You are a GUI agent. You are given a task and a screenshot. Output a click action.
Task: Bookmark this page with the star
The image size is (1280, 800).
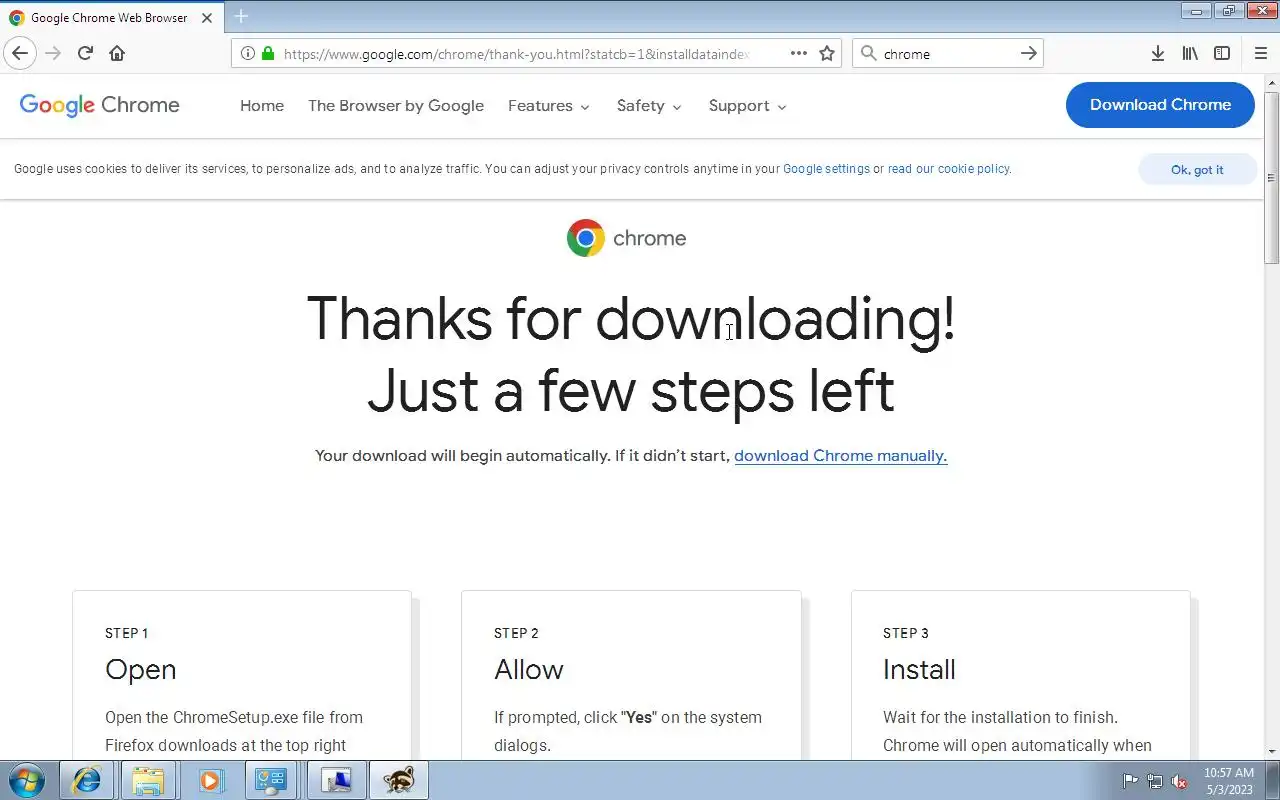827,53
